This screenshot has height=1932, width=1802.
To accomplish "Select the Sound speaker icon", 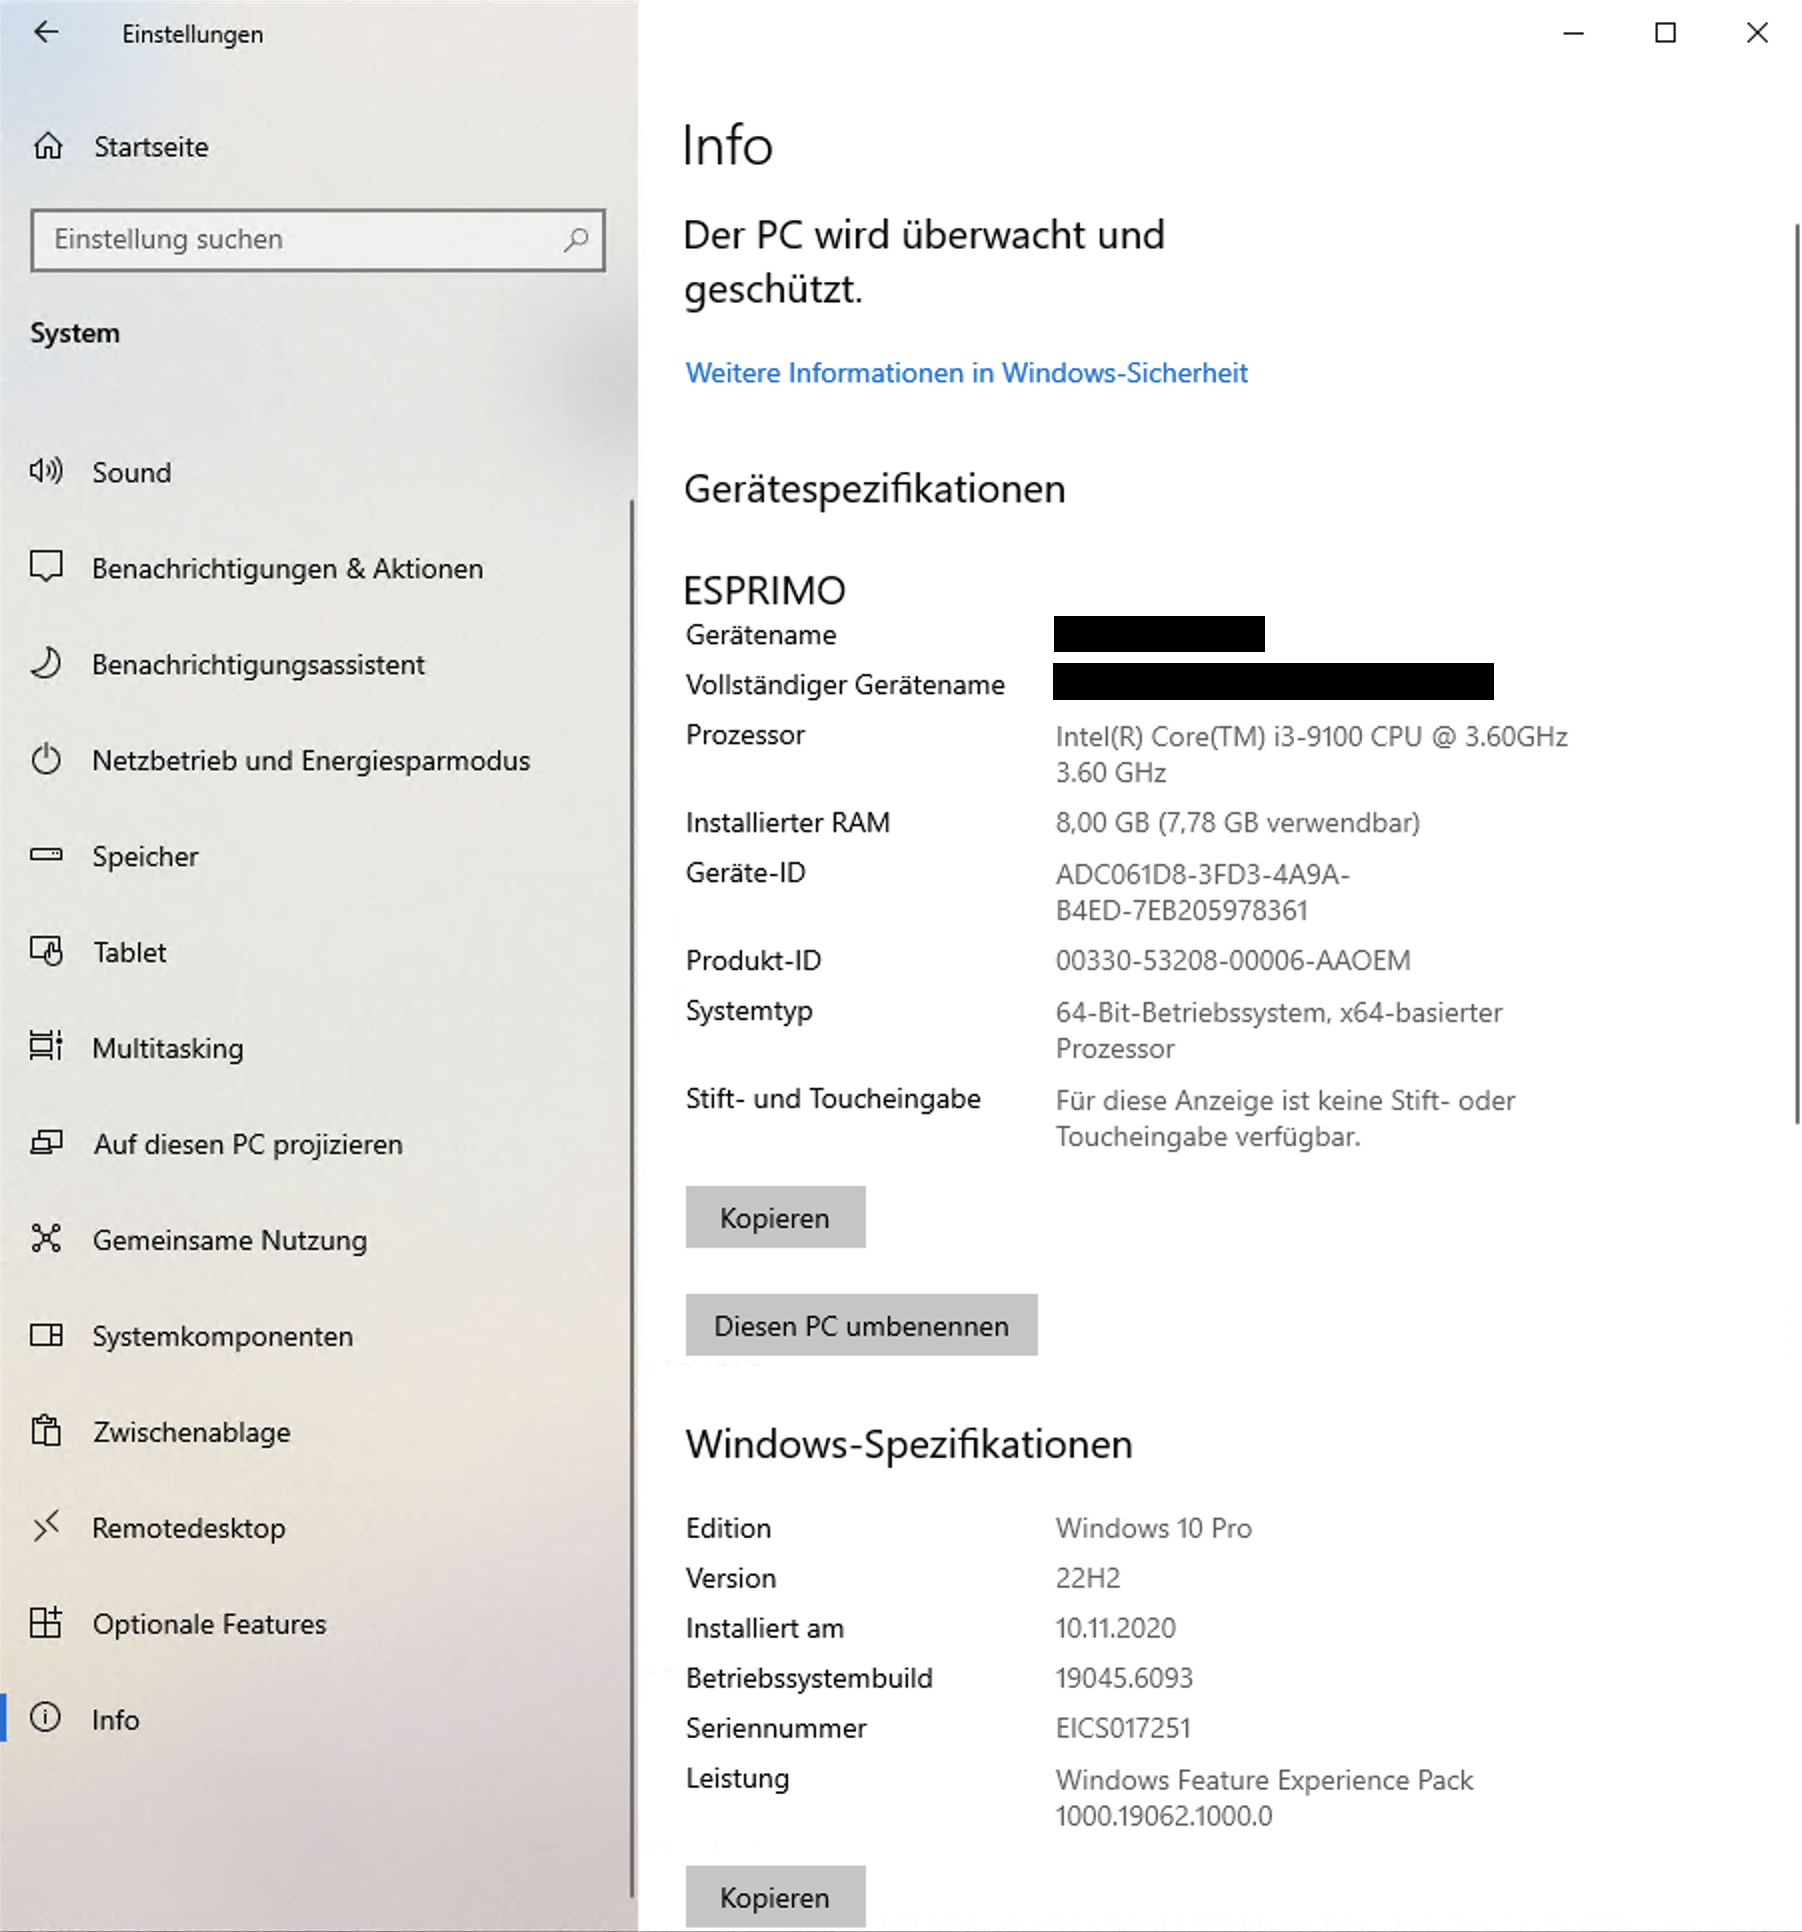I will (46, 471).
